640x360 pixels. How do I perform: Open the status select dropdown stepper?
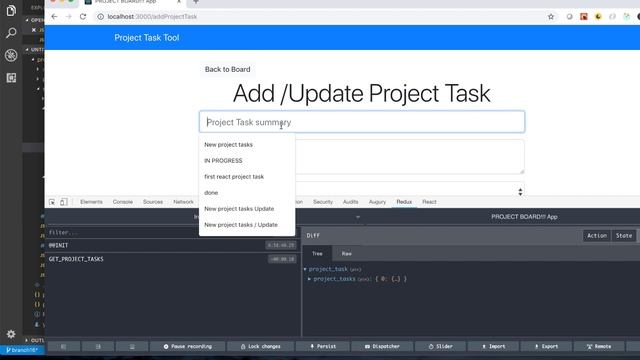coord(520,191)
